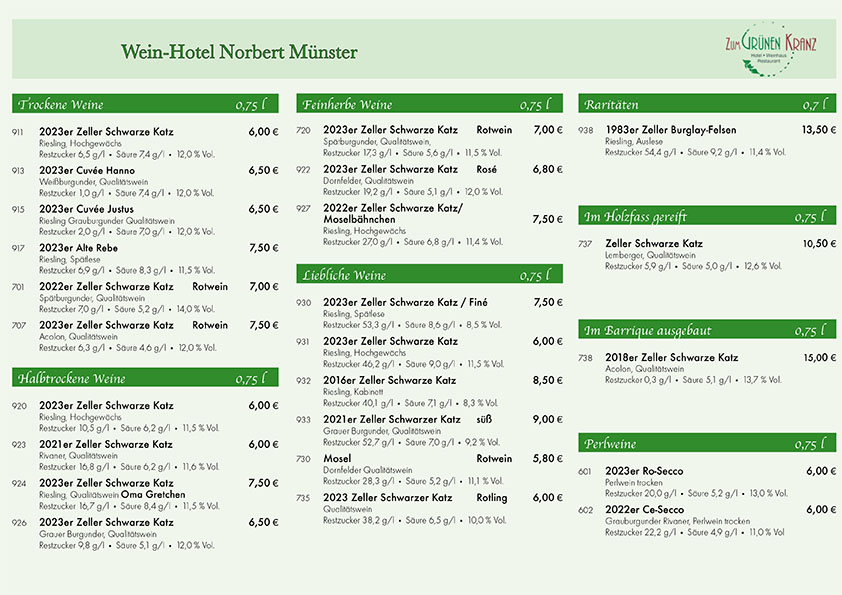Screen dimensions: 842x595
Task: Click the 2018er Zeller Schwarze Katz Barrique wine
Action: (x=672, y=357)
